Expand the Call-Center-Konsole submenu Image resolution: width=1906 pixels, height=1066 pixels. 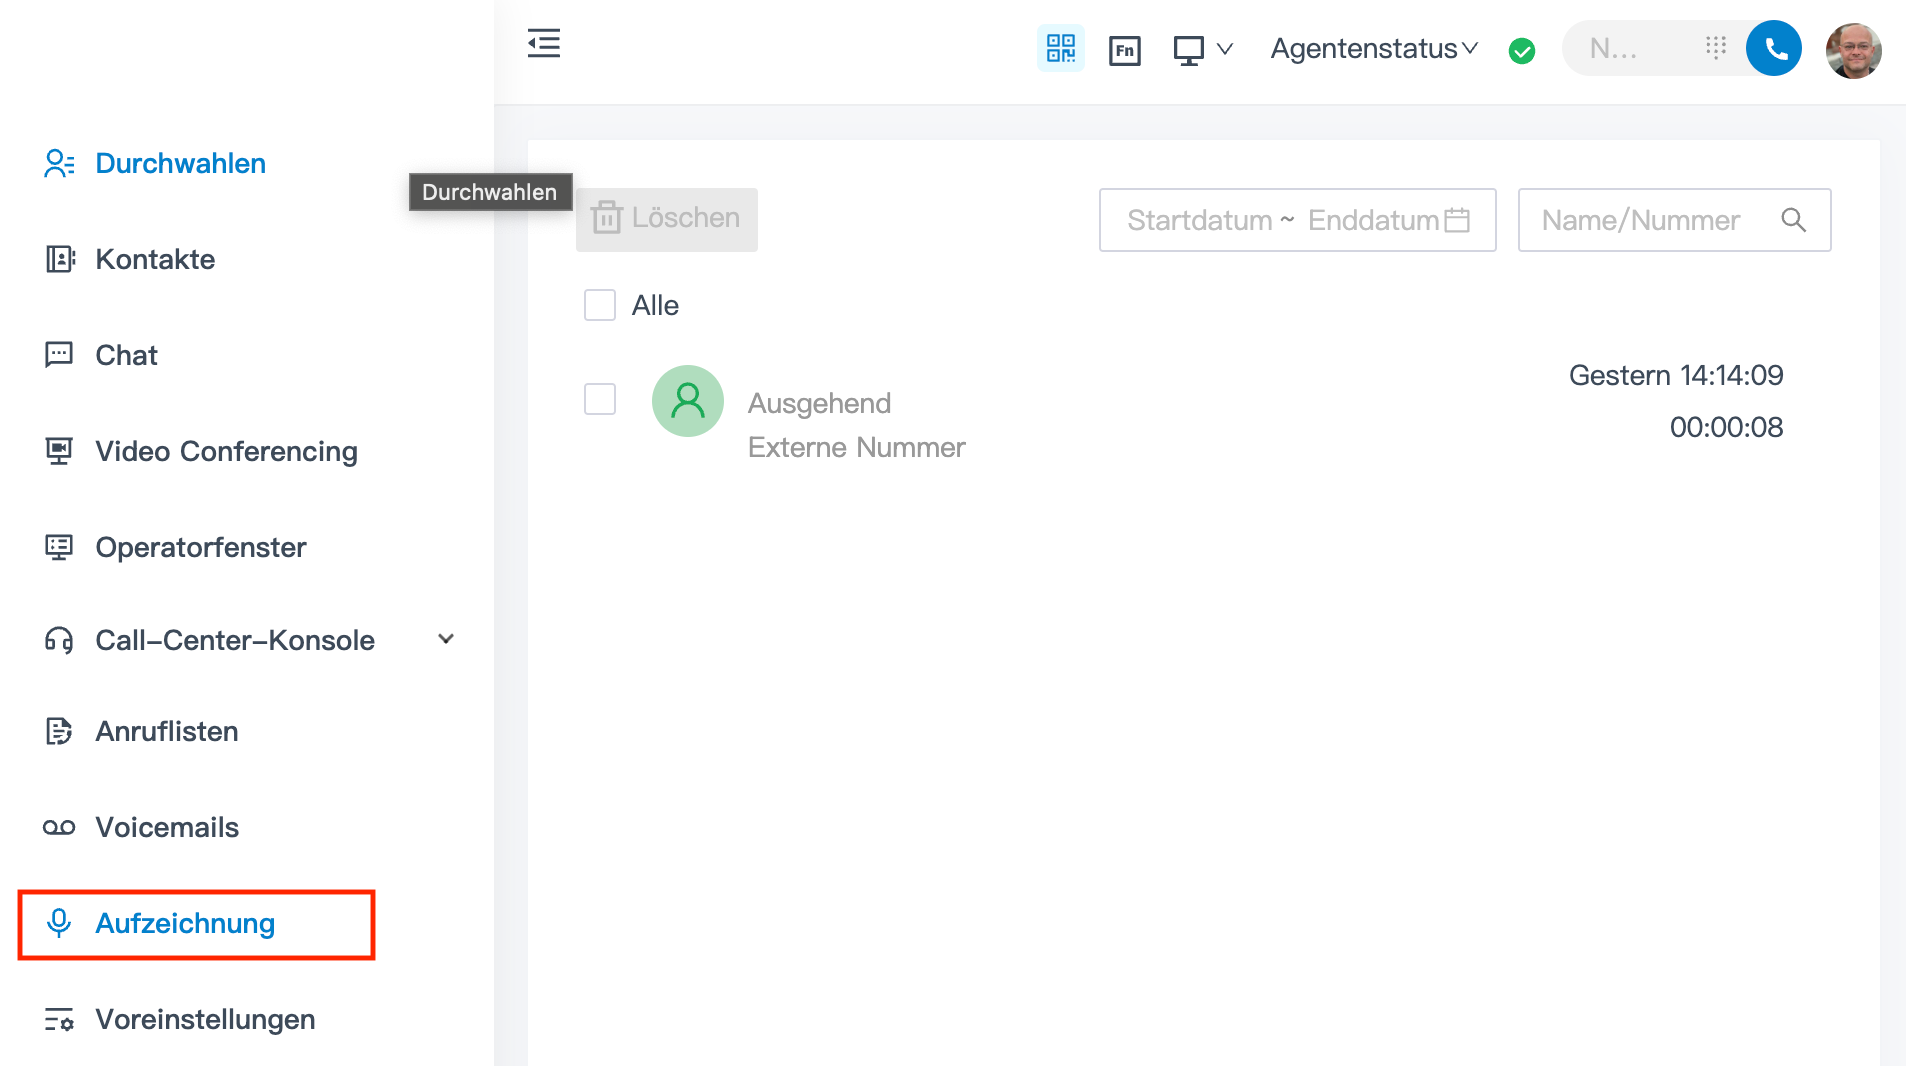pos(446,639)
